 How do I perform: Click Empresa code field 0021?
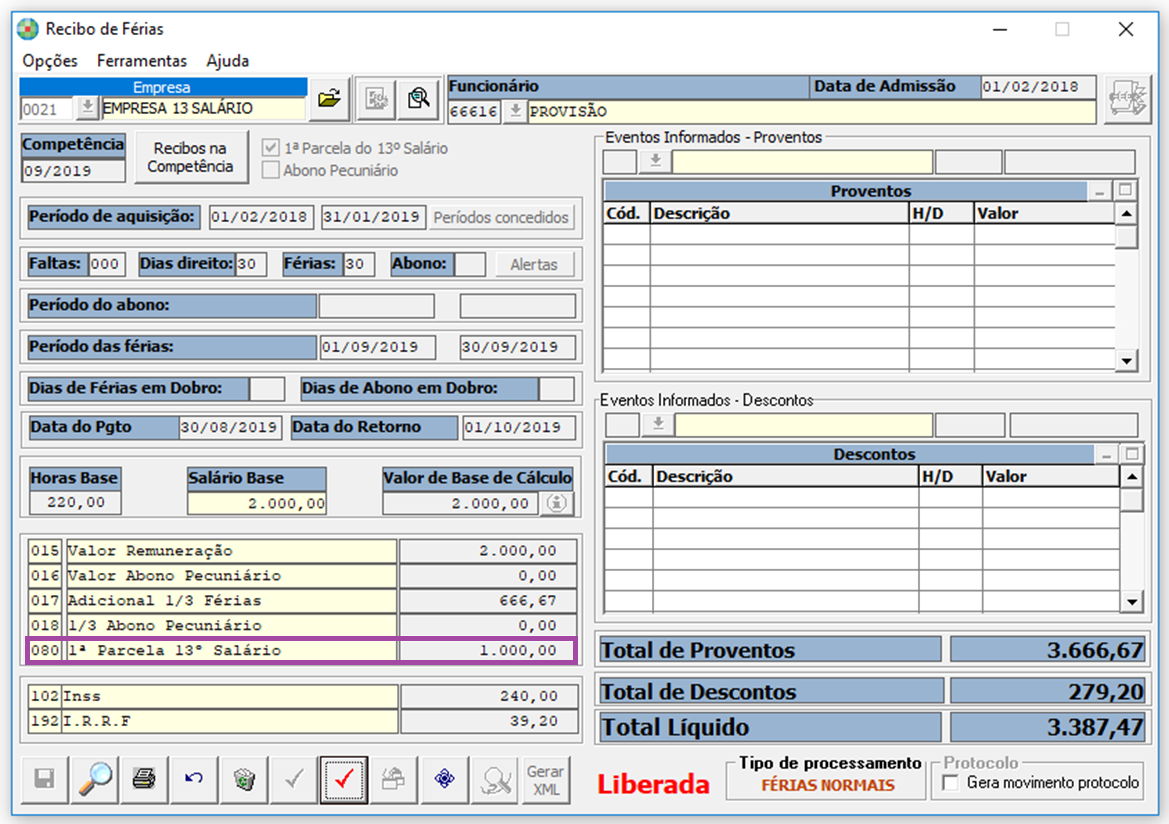[x=47, y=109]
